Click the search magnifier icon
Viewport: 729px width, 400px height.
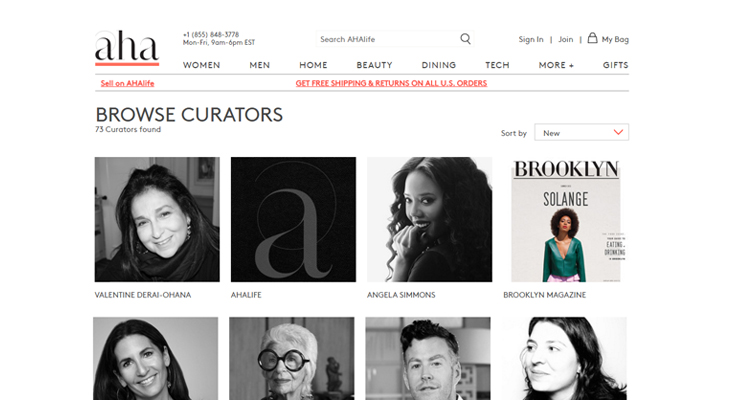(x=465, y=39)
